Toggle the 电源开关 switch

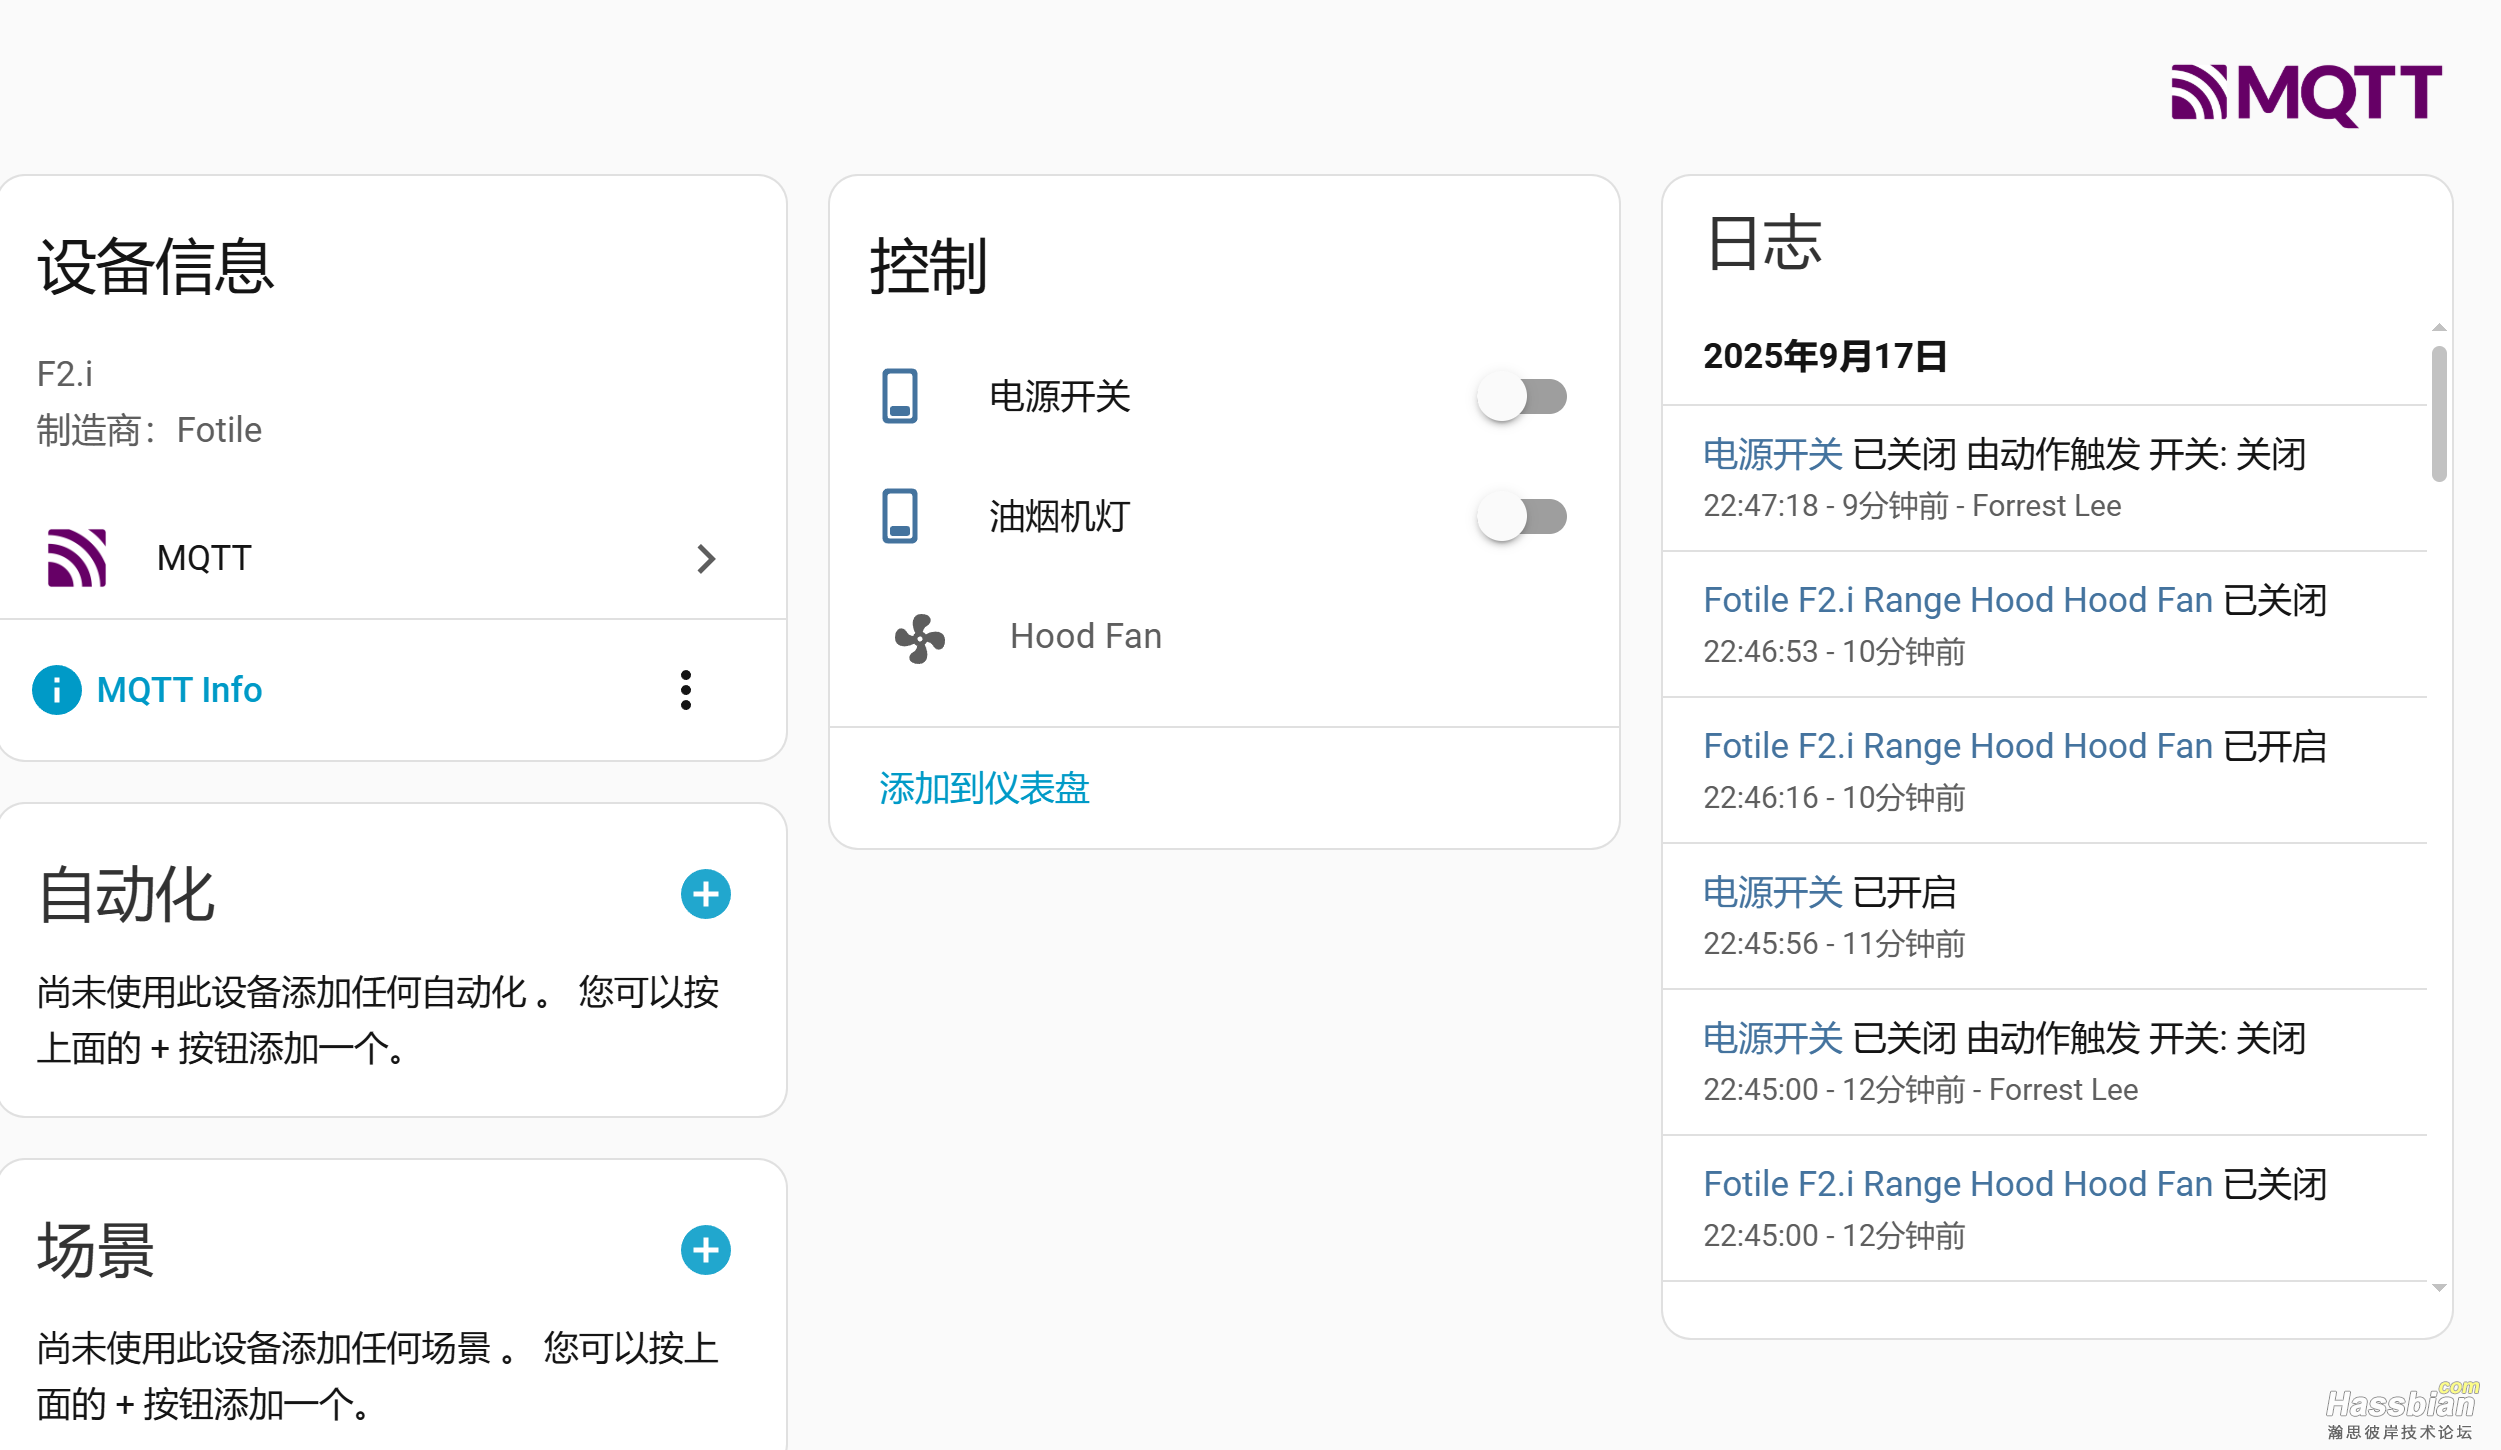(1522, 396)
